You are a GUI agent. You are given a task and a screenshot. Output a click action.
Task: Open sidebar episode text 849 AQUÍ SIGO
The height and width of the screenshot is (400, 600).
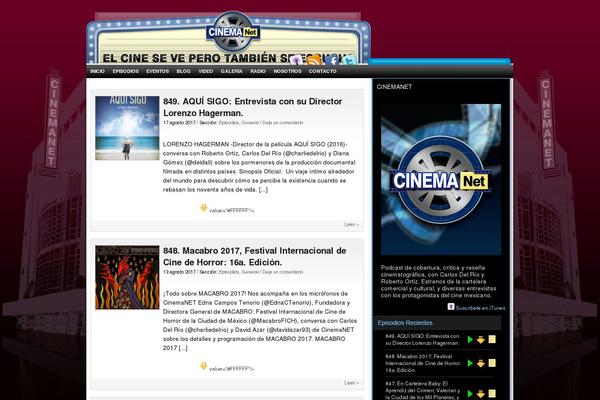coord(422,340)
